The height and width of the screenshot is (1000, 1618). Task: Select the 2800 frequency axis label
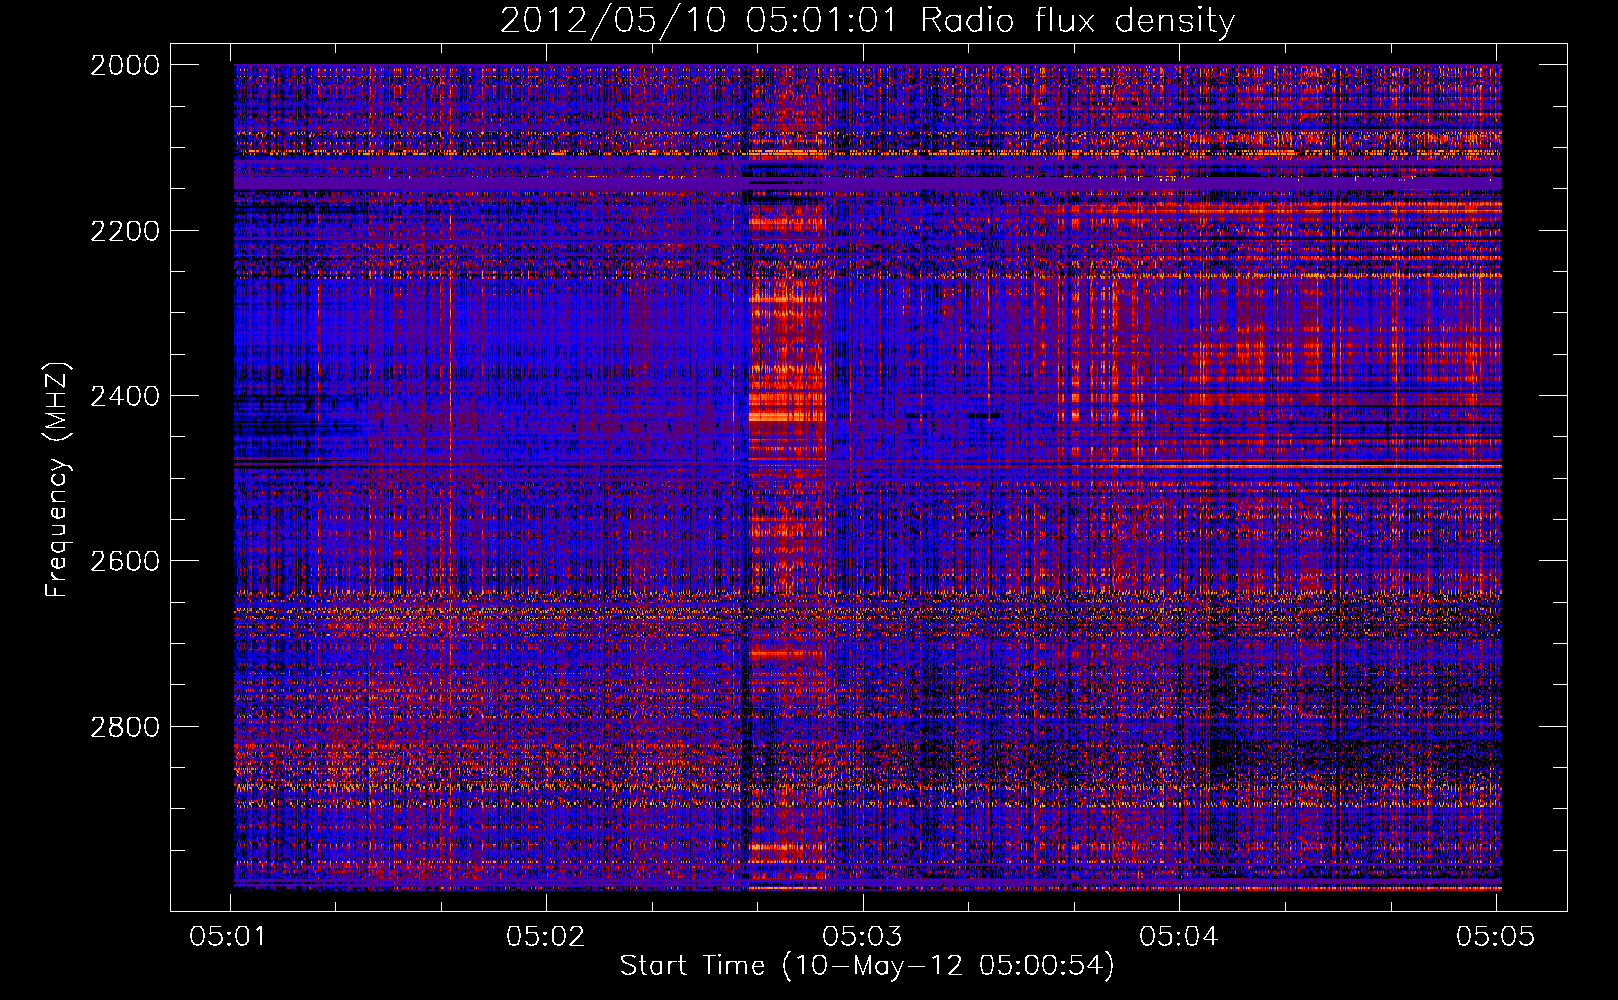(125, 727)
